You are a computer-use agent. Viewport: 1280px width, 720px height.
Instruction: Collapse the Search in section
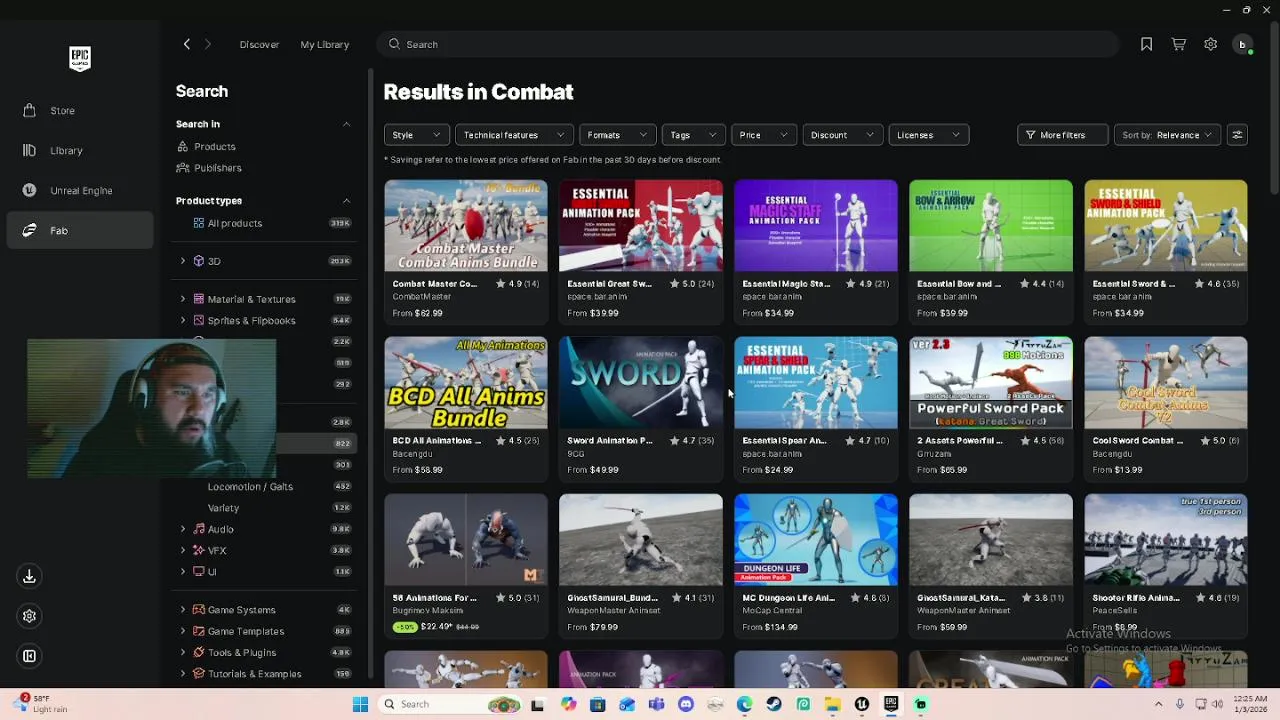pos(346,125)
